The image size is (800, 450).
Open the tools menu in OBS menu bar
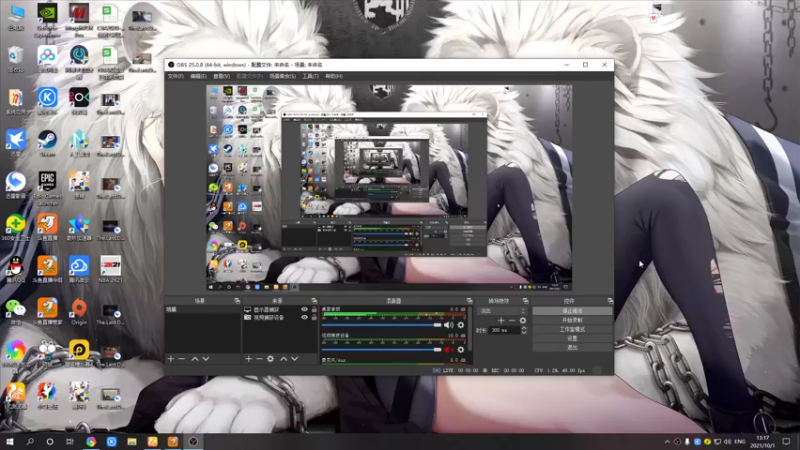[x=310, y=76]
